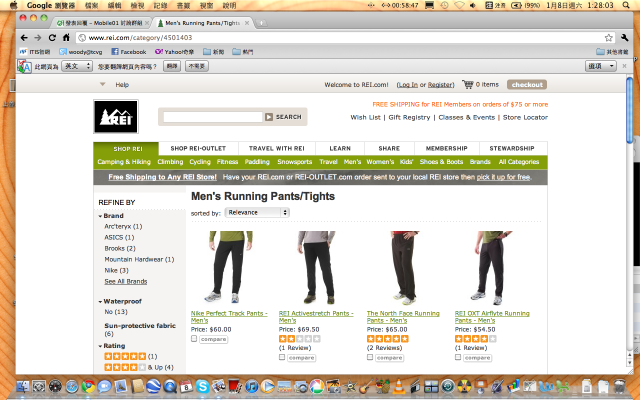
Task: Open the translate options dropdown on the right
Action: pos(600,66)
